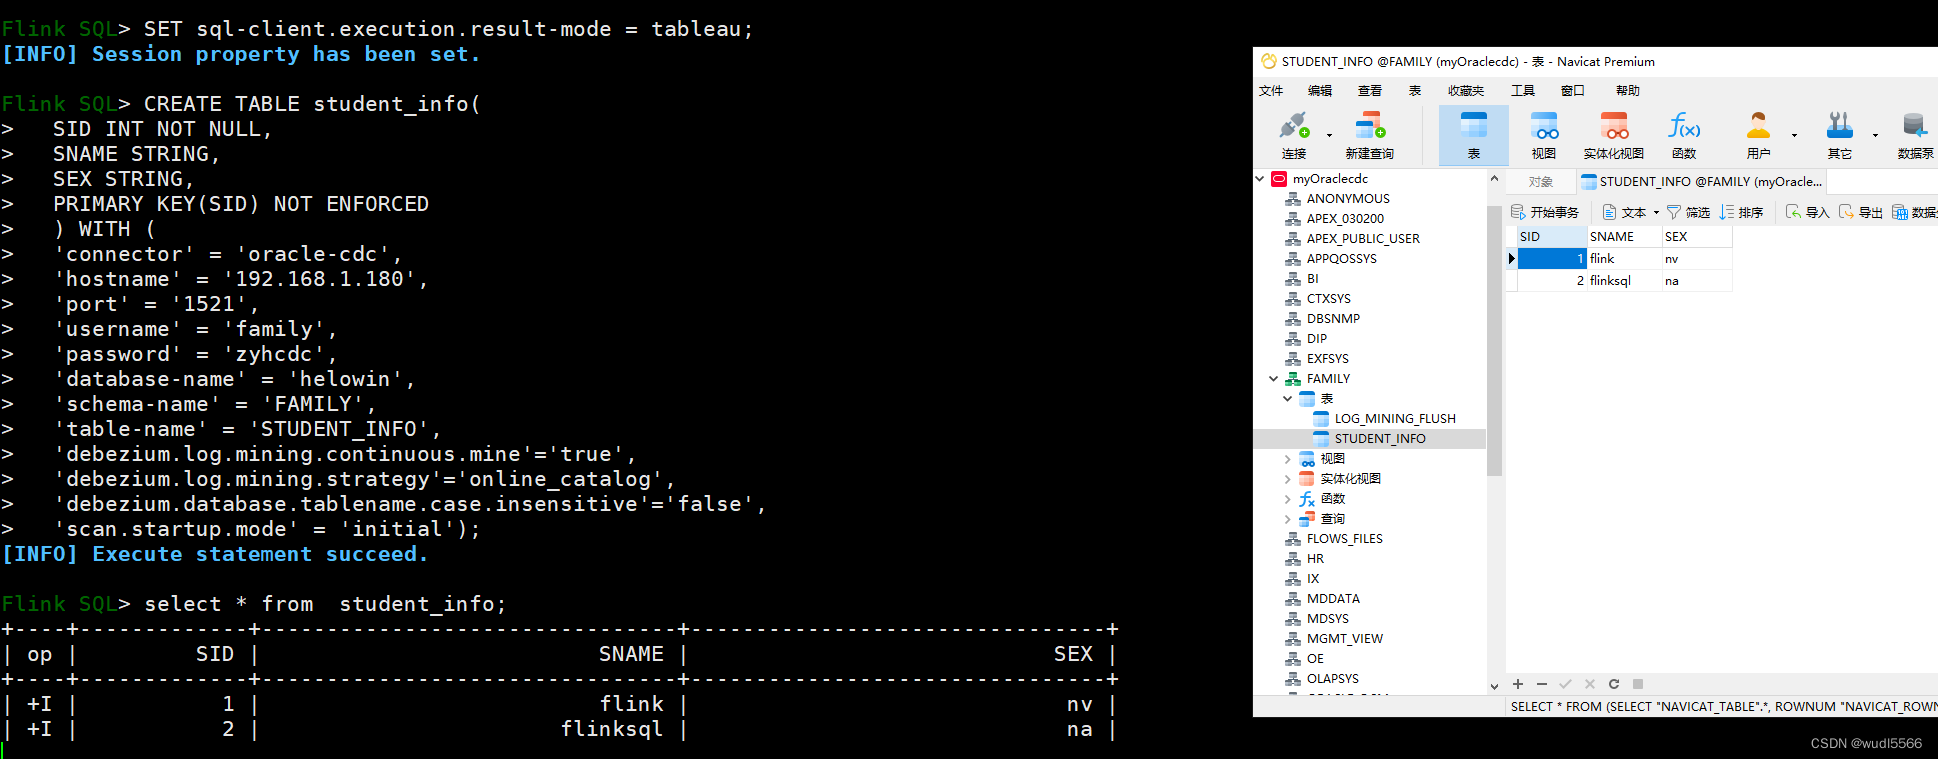
Task: Delete record with the minus icon
Action: pos(1542,684)
